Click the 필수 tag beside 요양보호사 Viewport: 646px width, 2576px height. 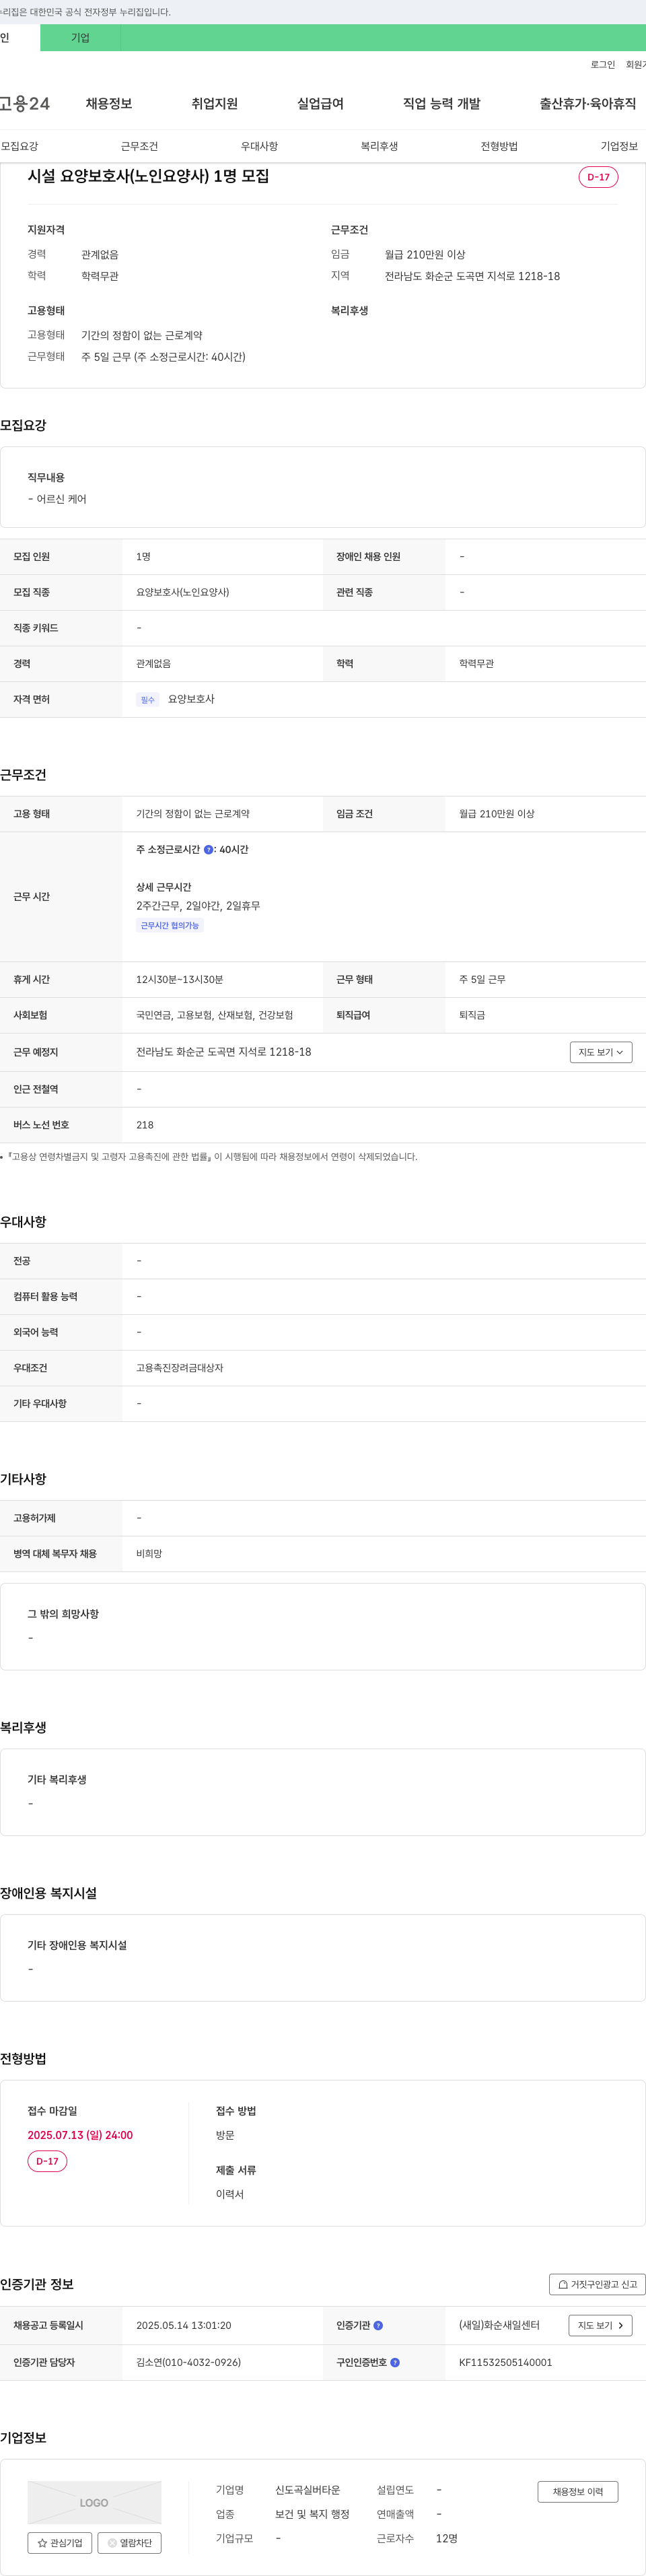coord(148,700)
